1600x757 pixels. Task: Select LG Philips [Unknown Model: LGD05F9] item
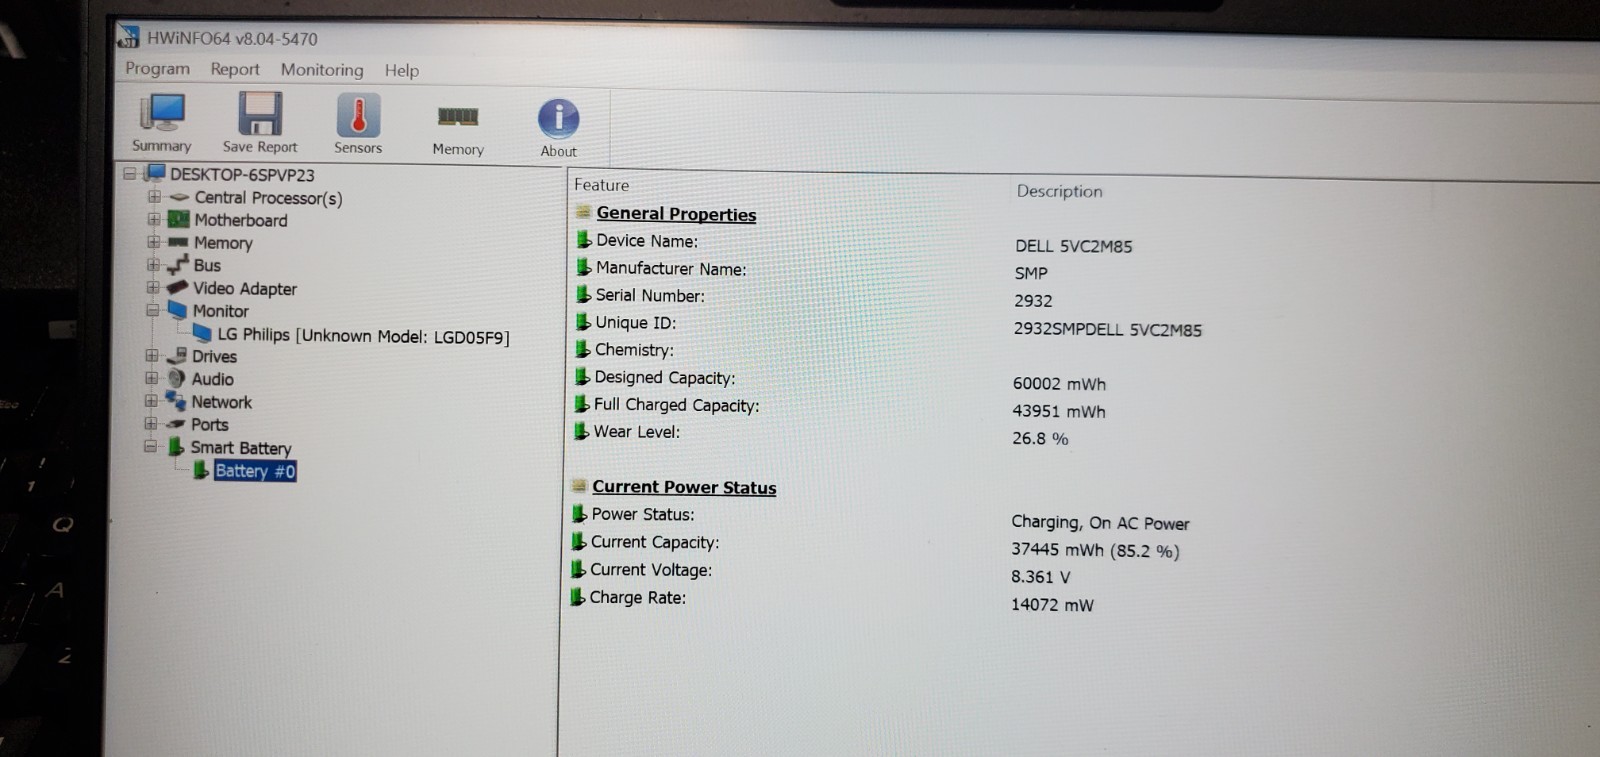click(364, 335)
